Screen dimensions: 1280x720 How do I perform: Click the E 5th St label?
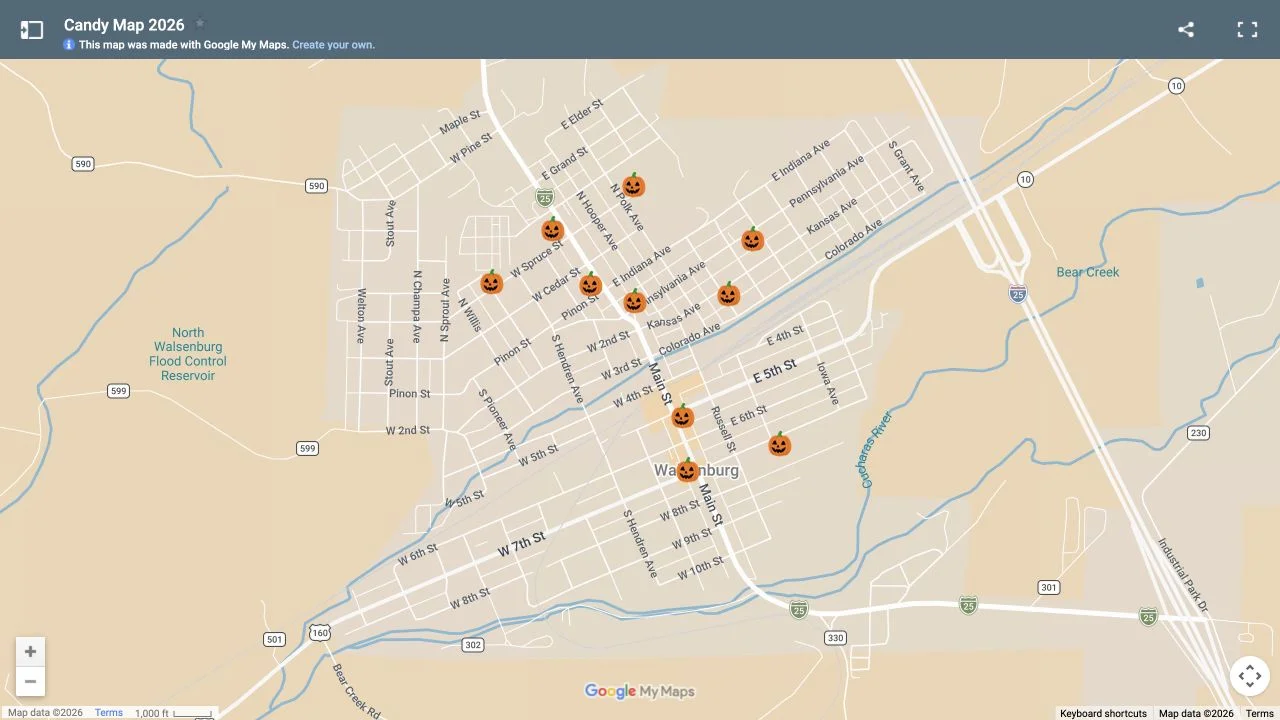click(x=774, y=371)
